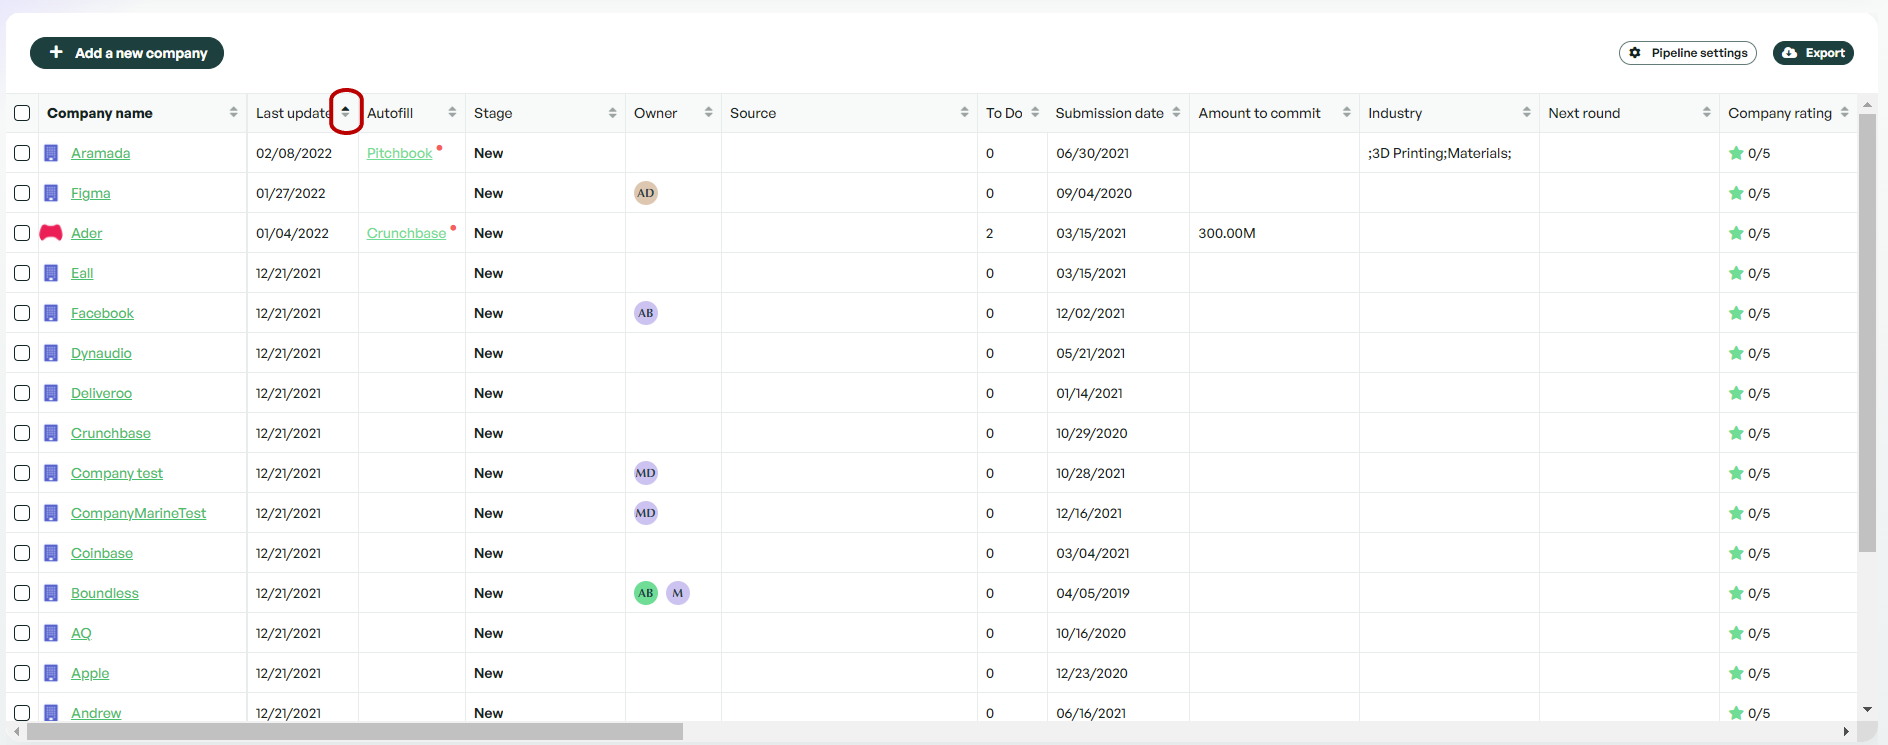Click the 300.00M amount cell
Screen dimensions: 1888x745
coord(1274,233)
